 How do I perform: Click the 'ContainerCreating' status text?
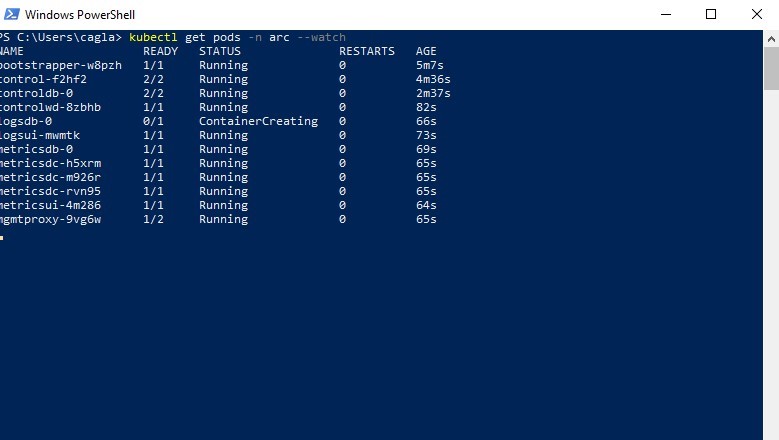point(258,121)
